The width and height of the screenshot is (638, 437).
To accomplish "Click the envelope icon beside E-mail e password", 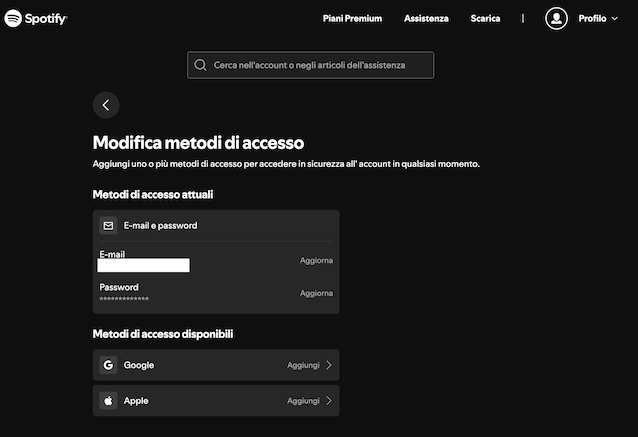I will [108, 225].
